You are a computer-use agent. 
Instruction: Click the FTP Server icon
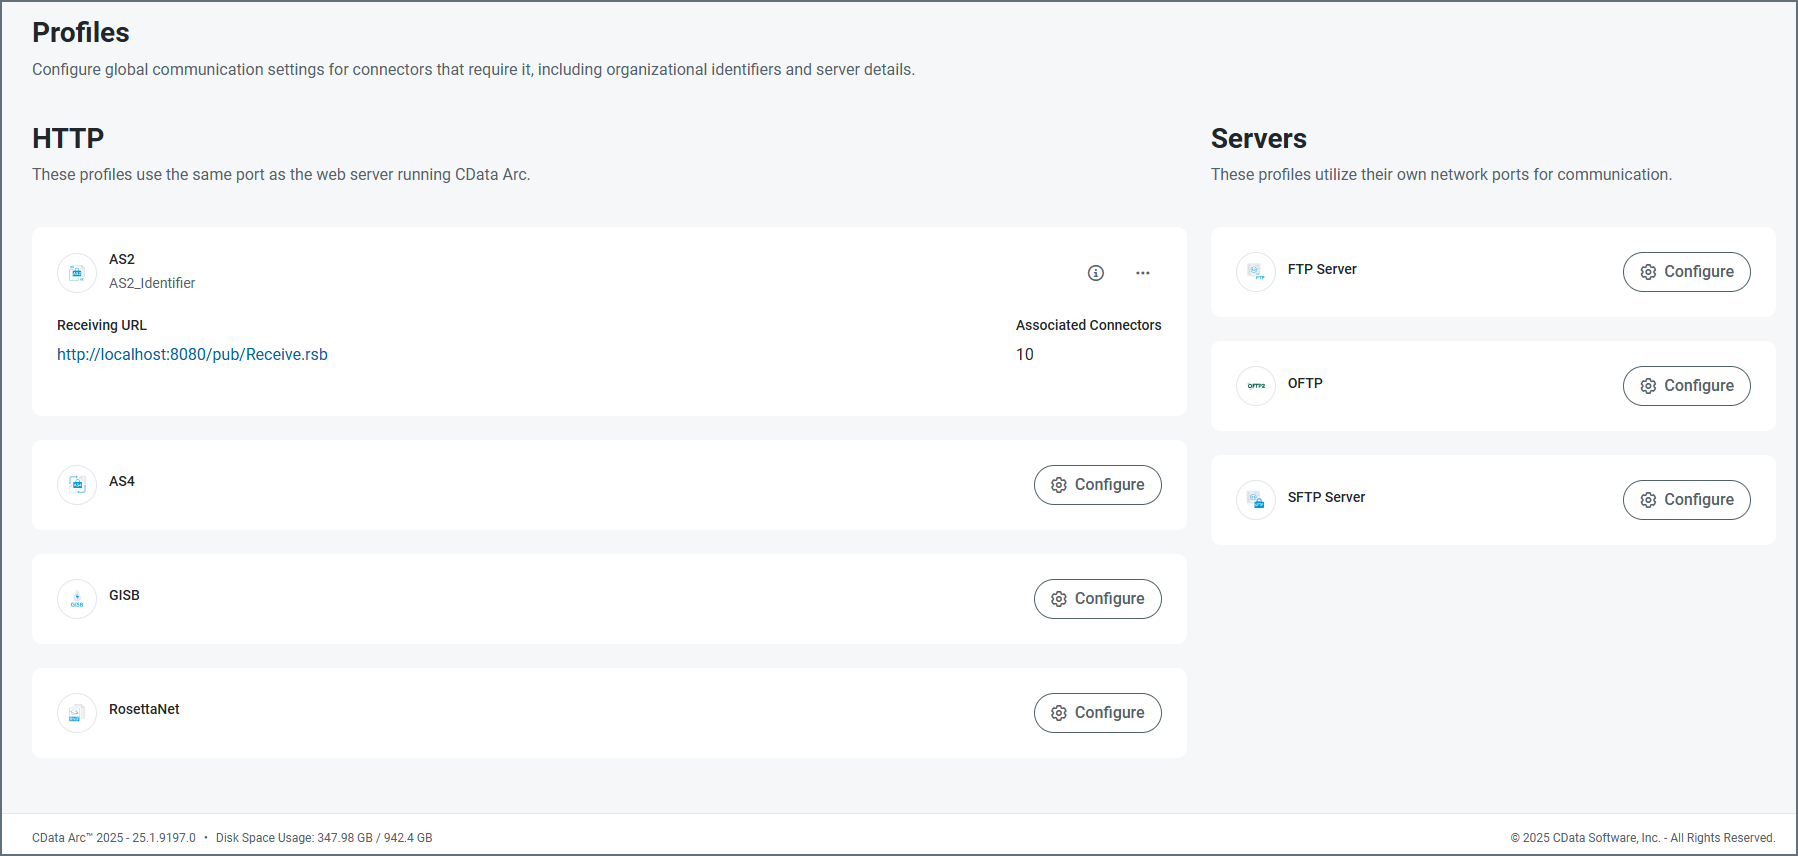[x=1256, y=272]
